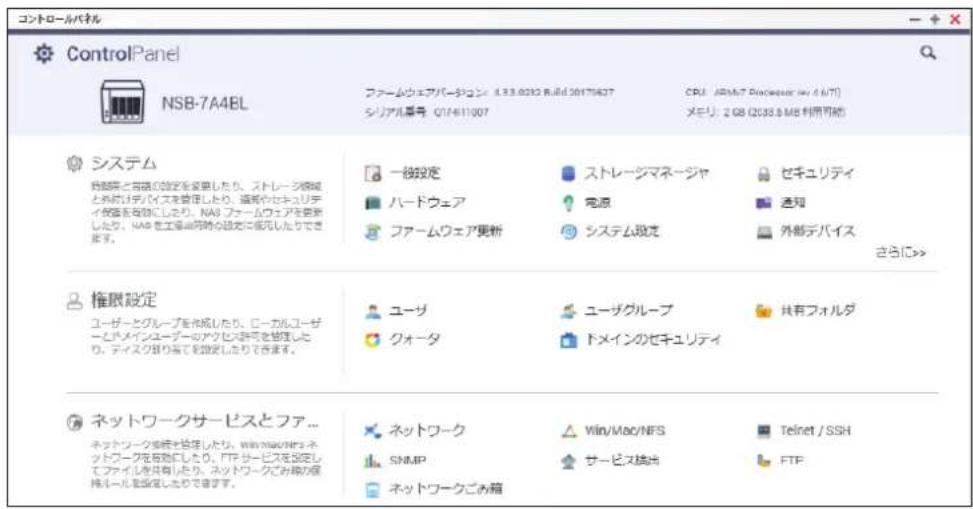Click the 共有フォルダ icon
This screenshot has width=973, height=509.
764,311
